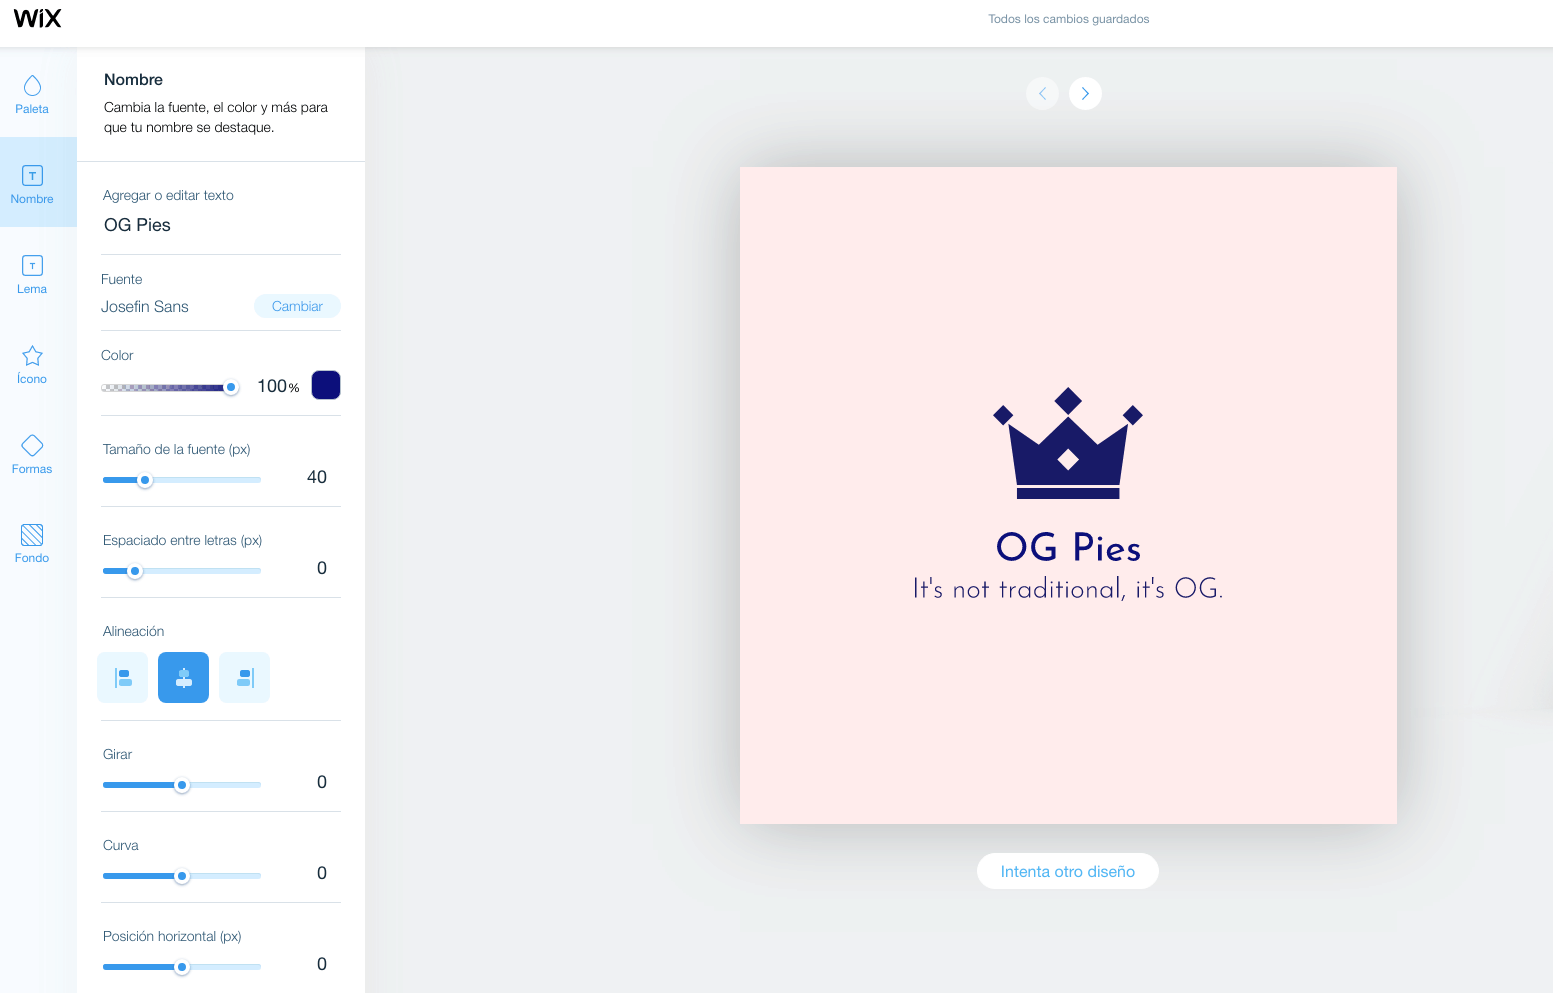The image size is (1553, 993).
Task: Click the Espaciado entre letras label
Action: (182, 540)
